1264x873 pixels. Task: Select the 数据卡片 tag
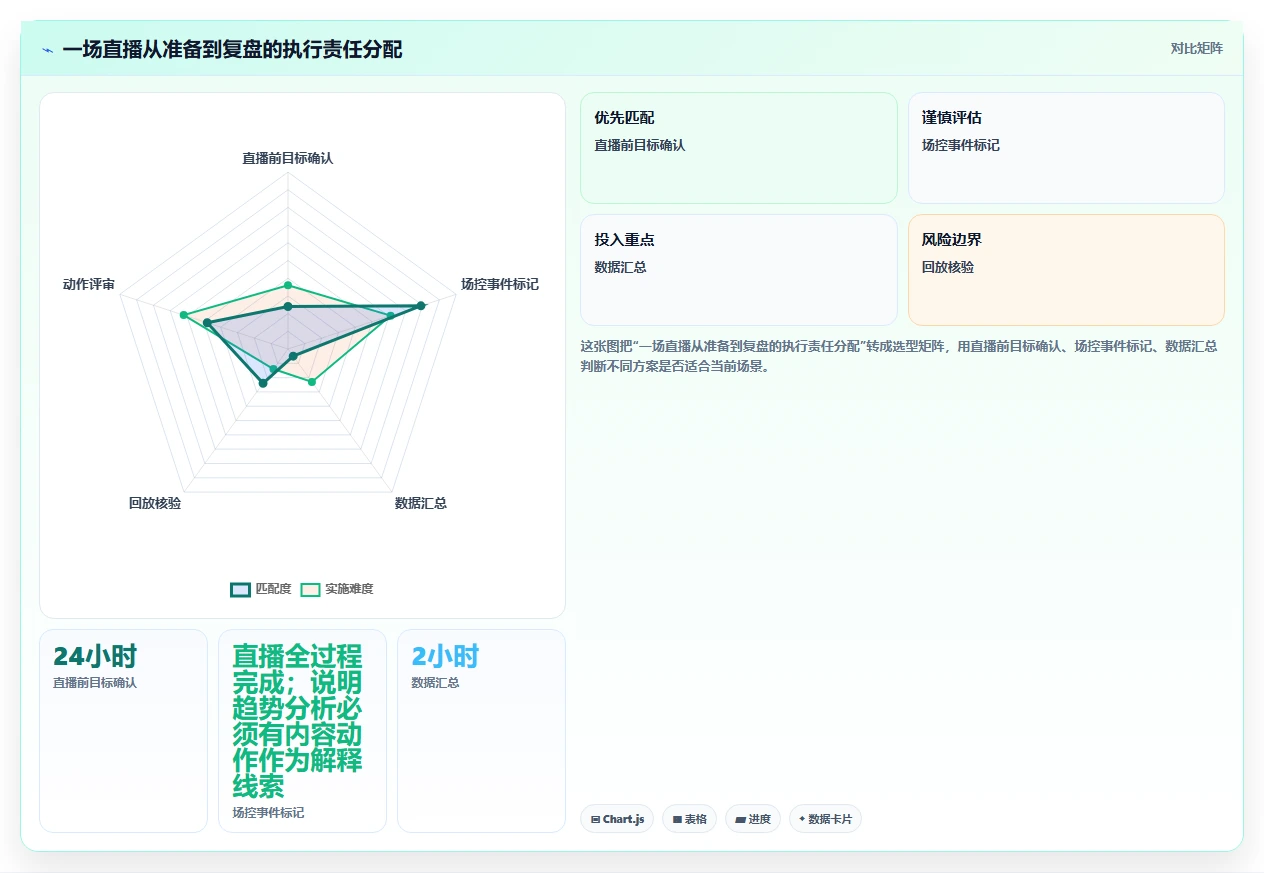point(825,819)
